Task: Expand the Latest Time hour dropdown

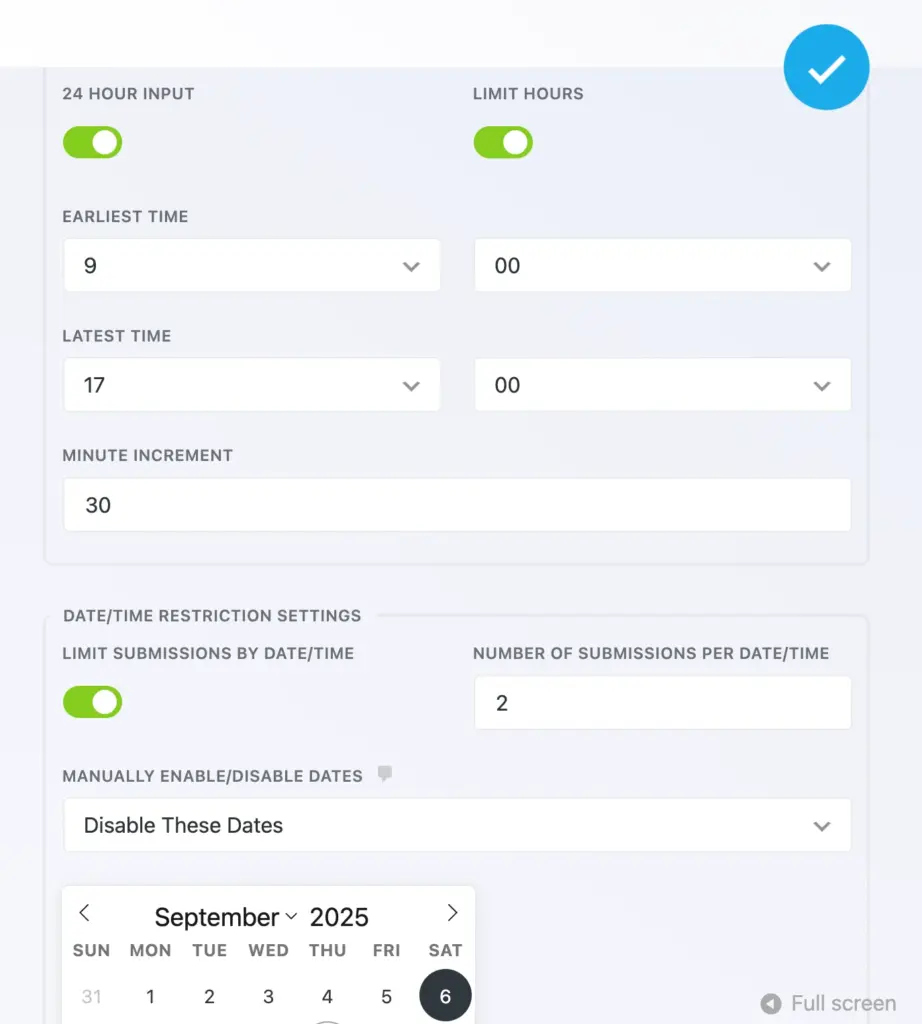Action: pyautogui.click(x=252, y=385)
